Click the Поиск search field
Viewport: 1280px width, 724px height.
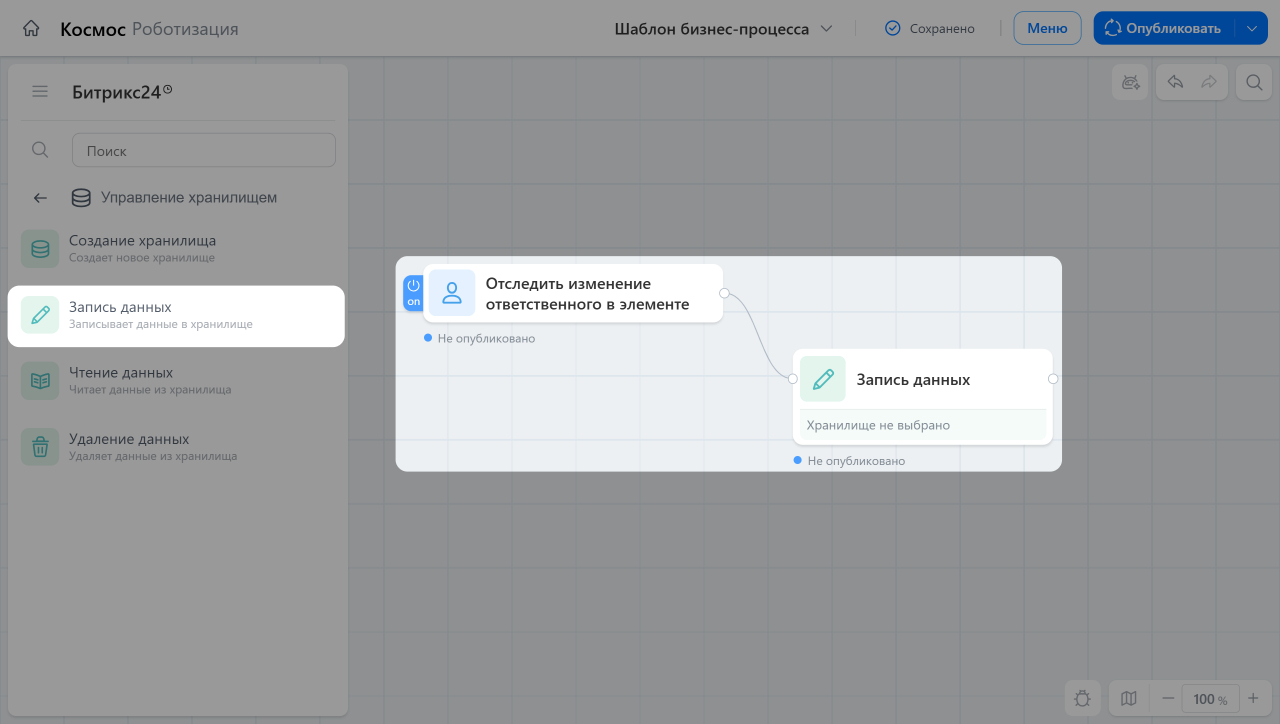coord(204,150)
